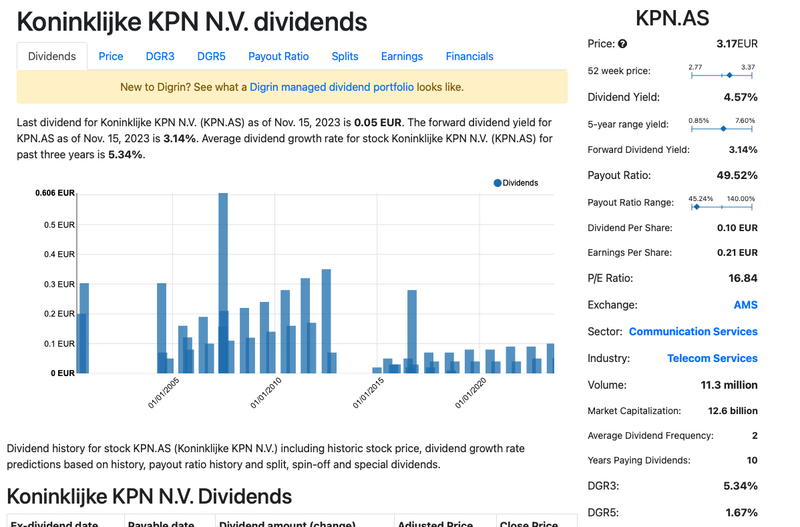Click the Years Paying Dividends value 10

[752, 460]
